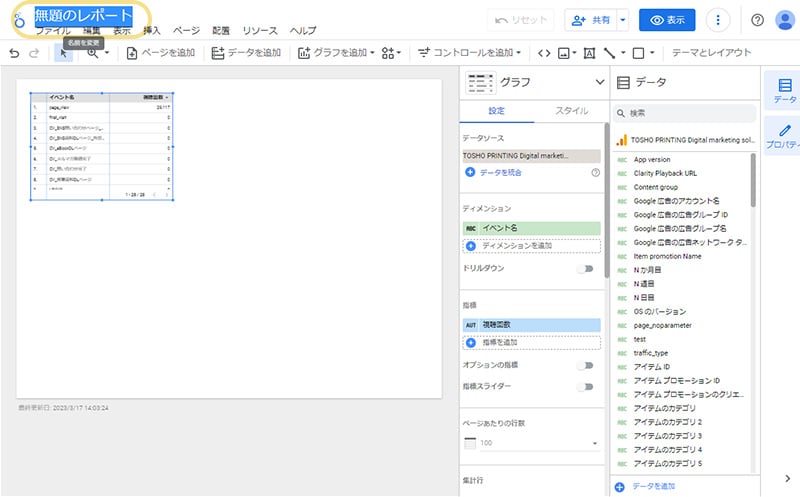
Task: Open the 編集 menu
Action: coord(92,31)
